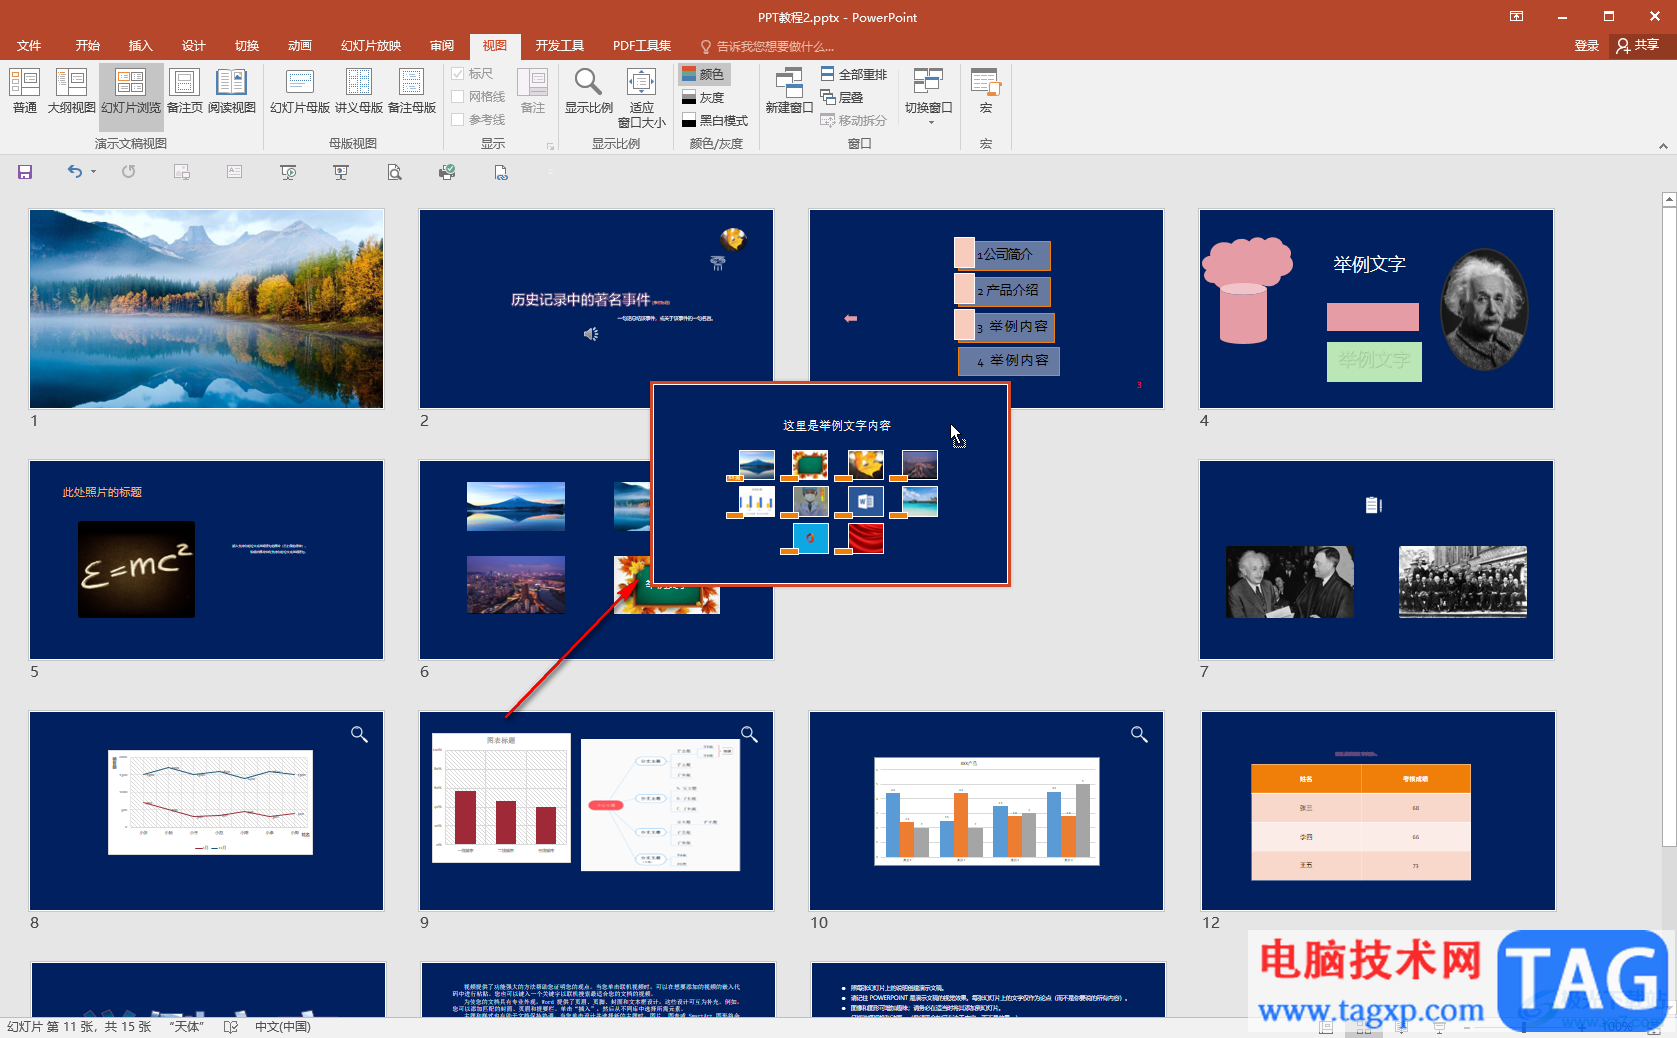Open Slide Master (幻灯片母版)
This screenshot has height=1038, width=1677.
pos(300,91)
